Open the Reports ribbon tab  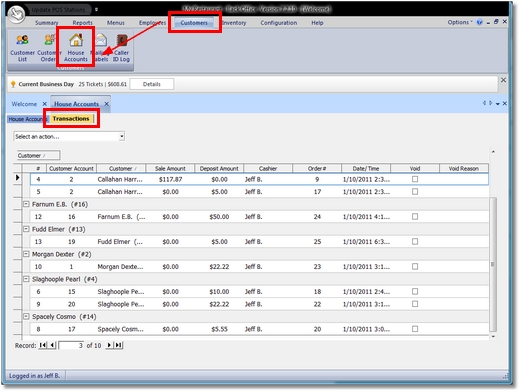tap(82, 23)
